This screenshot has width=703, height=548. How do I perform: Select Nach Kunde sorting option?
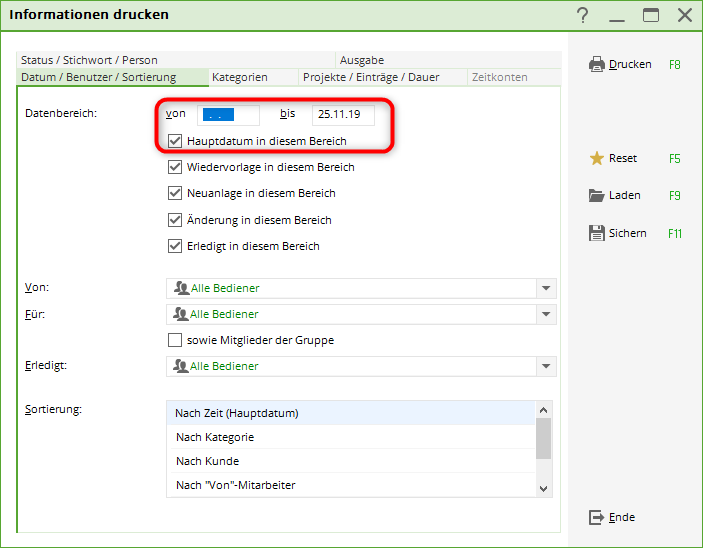(207, 461)
